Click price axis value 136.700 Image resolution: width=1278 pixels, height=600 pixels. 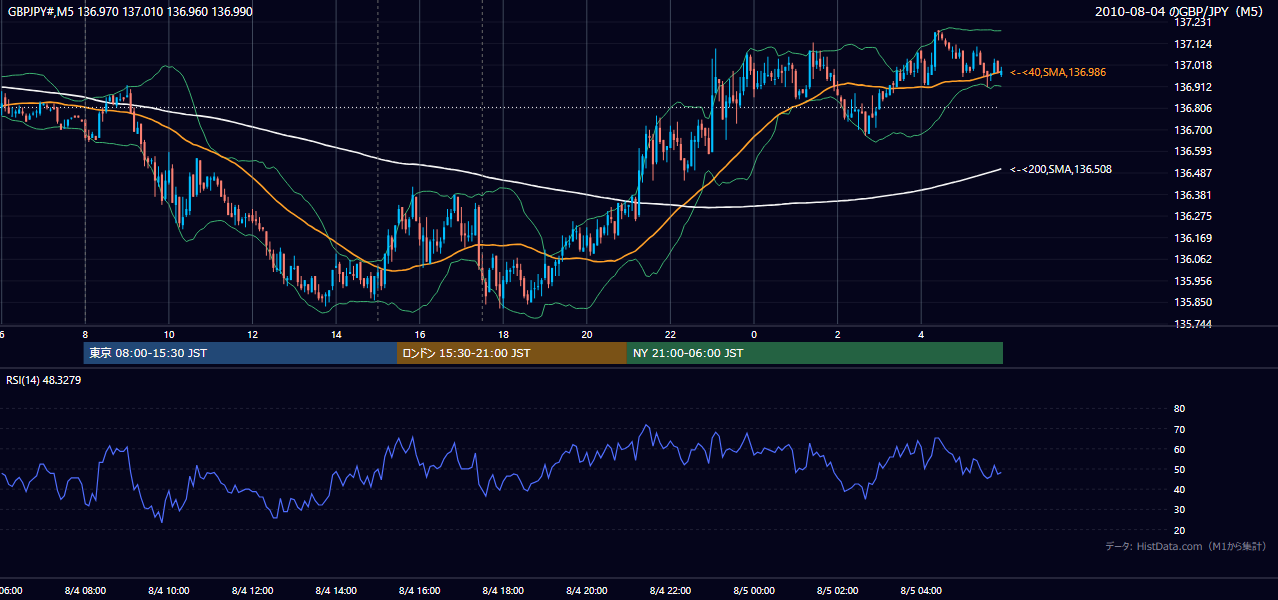pos(1192,130)
